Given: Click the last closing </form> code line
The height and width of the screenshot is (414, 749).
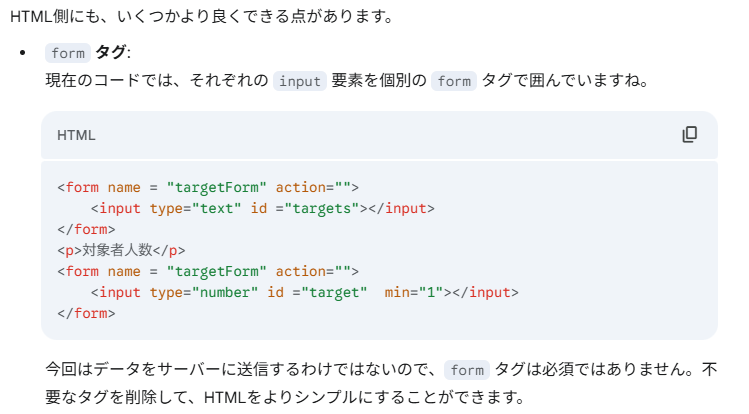Looking at the screenshot, I should pyautogui.click(x=86, y=313).
